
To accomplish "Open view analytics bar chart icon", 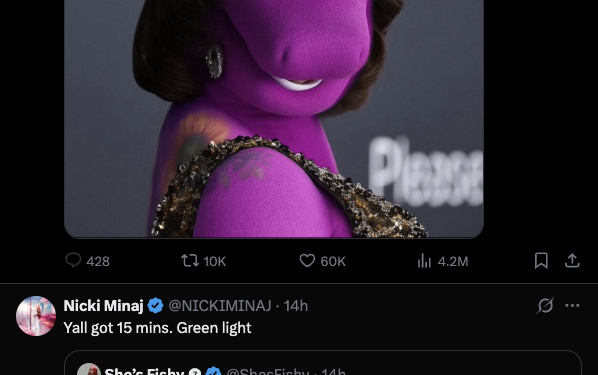I will [424, 261].
